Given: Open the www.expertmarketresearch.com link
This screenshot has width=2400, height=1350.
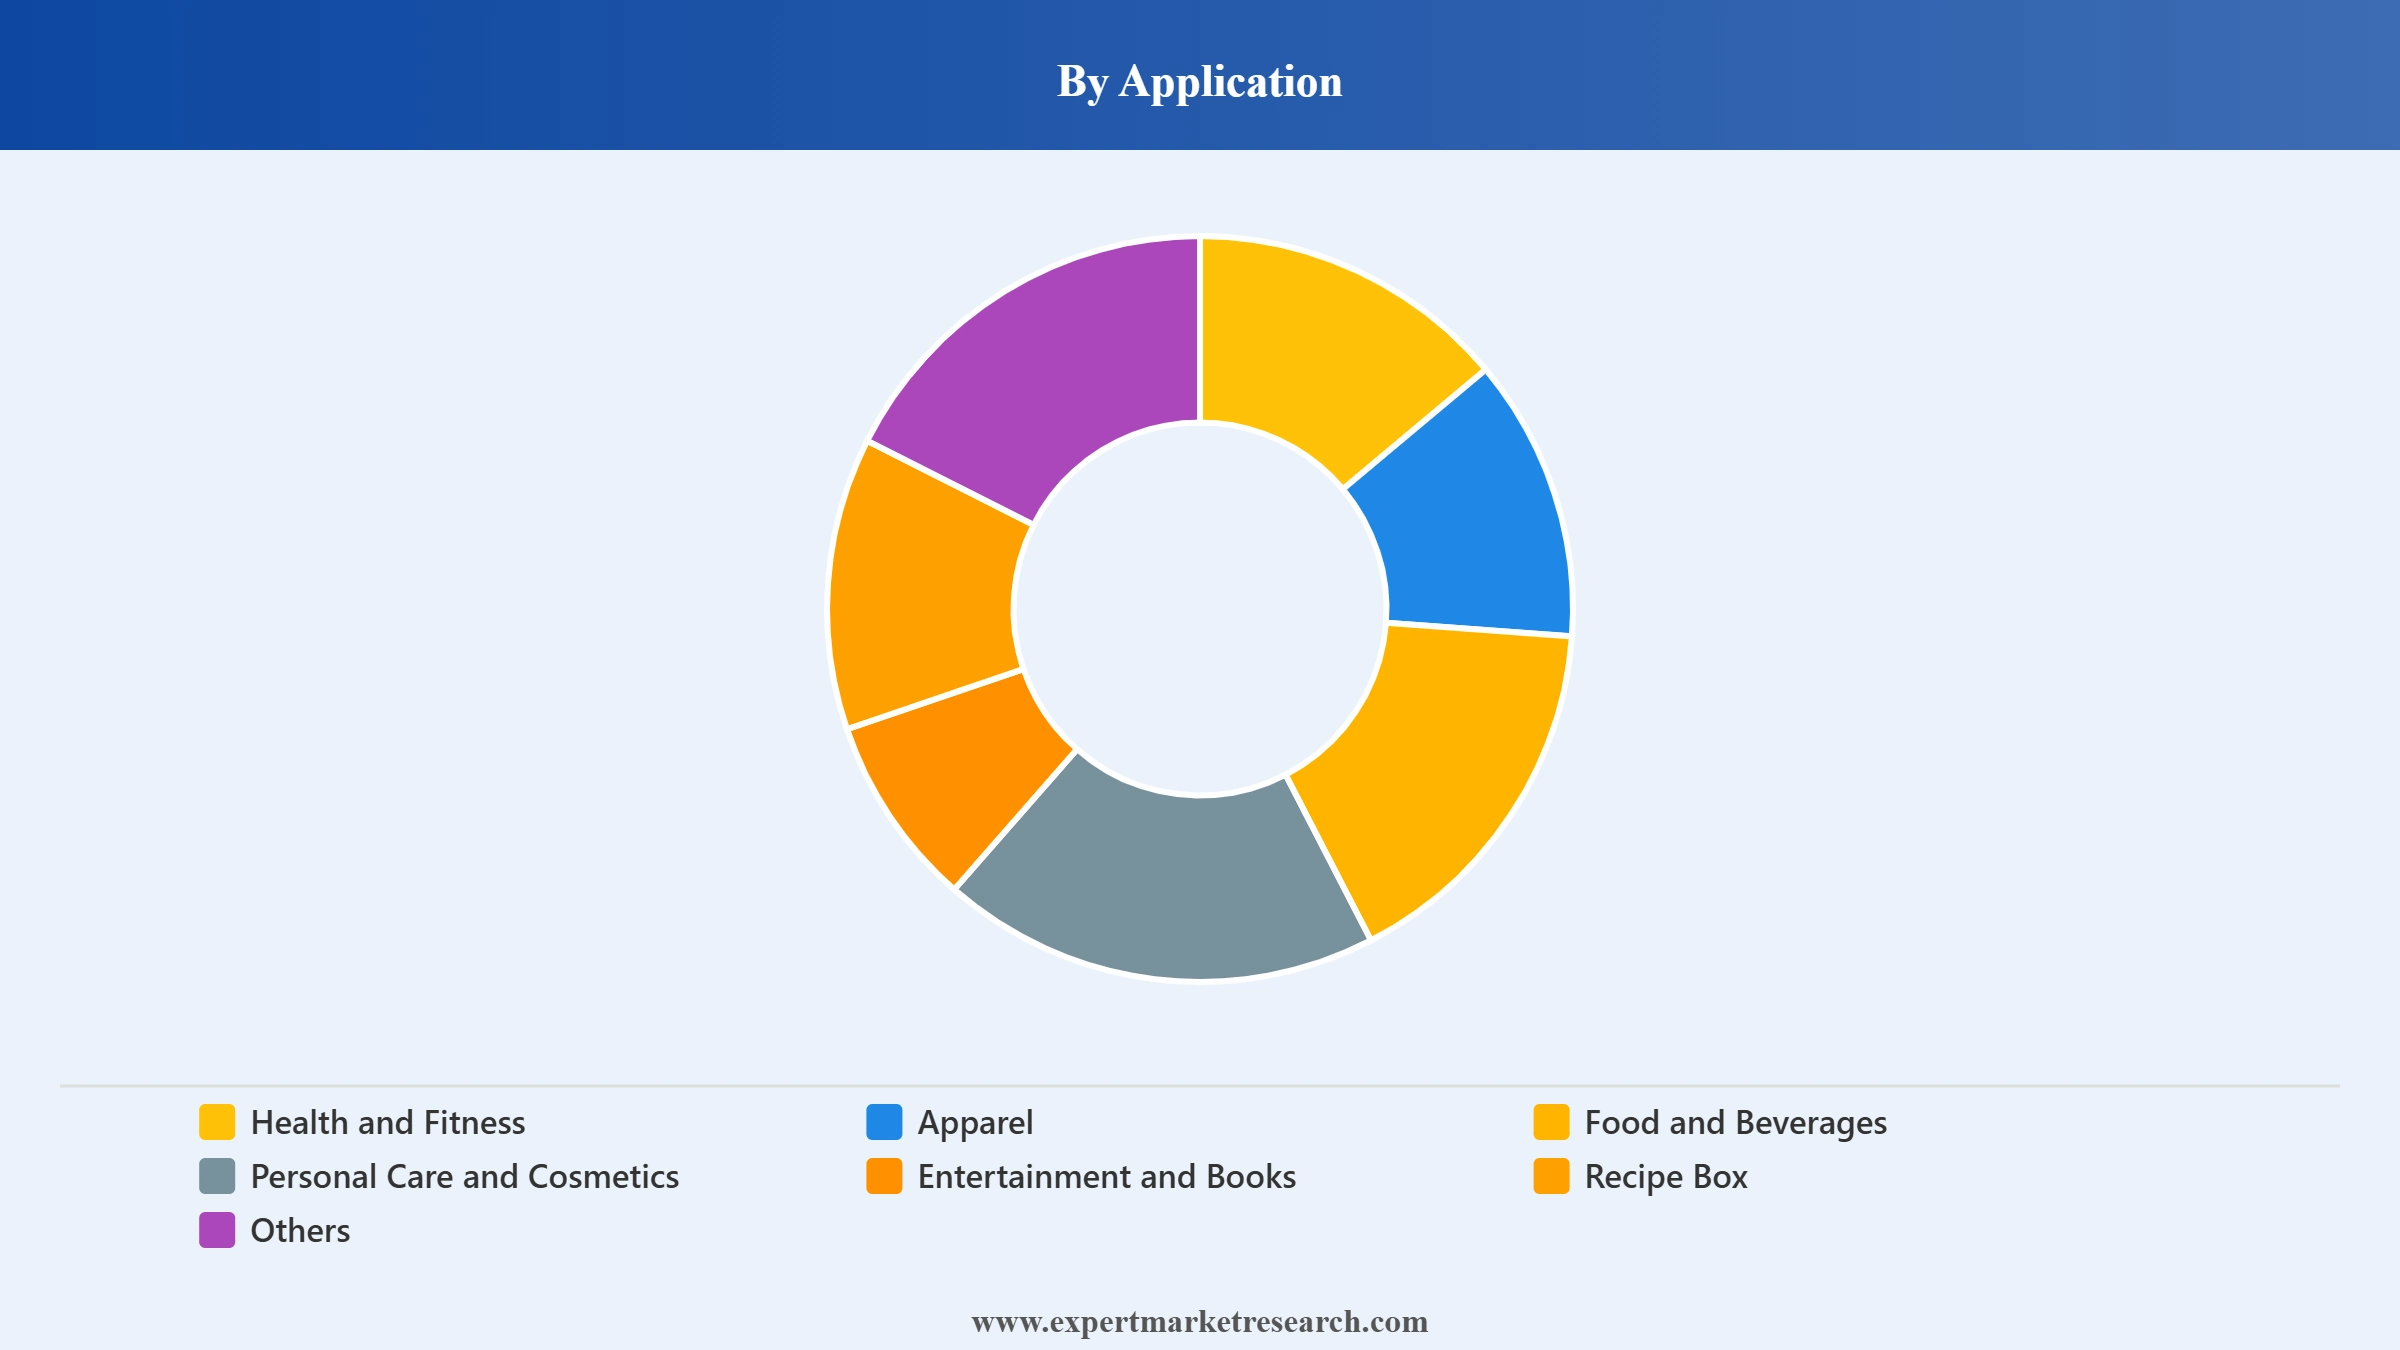Looking at the screenshot, I should (x=1200, y=1322).
